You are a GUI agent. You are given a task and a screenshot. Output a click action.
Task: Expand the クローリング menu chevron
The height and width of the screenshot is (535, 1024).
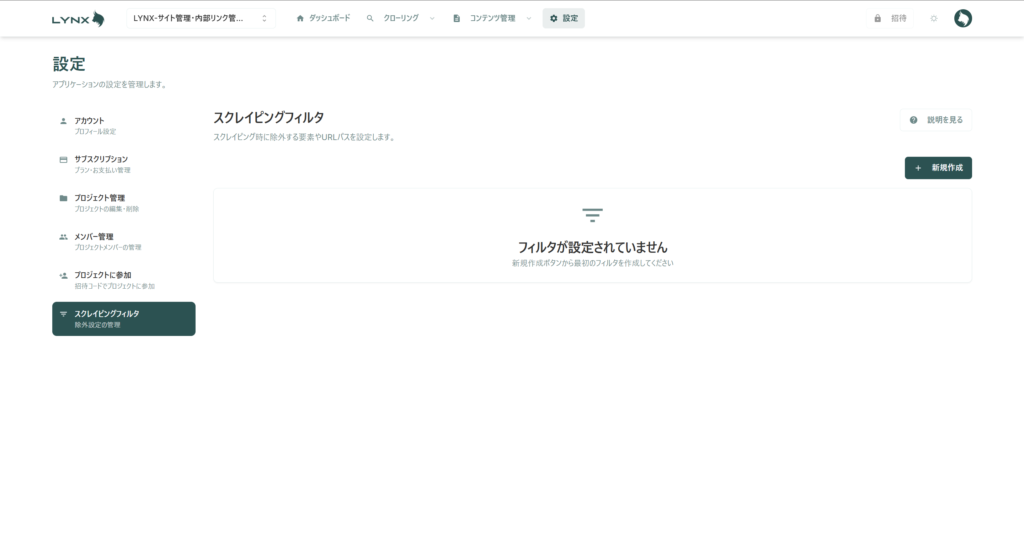click(x=432, y=18)
